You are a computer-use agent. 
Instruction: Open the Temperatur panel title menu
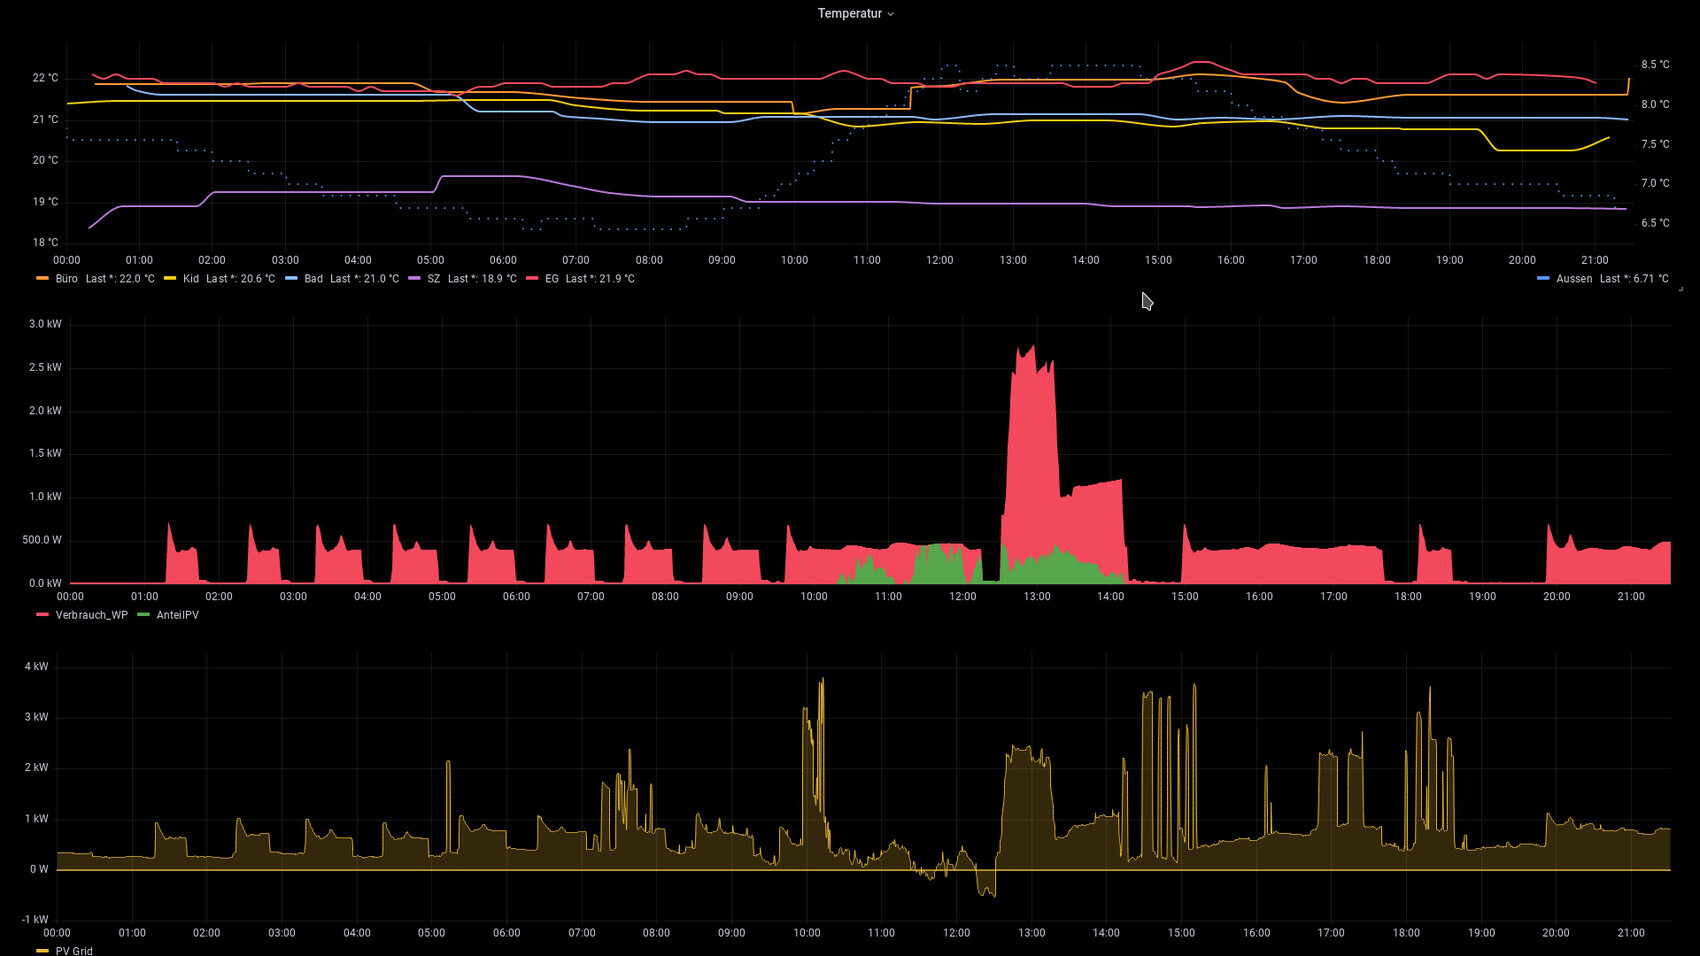(x=849, y=14)
